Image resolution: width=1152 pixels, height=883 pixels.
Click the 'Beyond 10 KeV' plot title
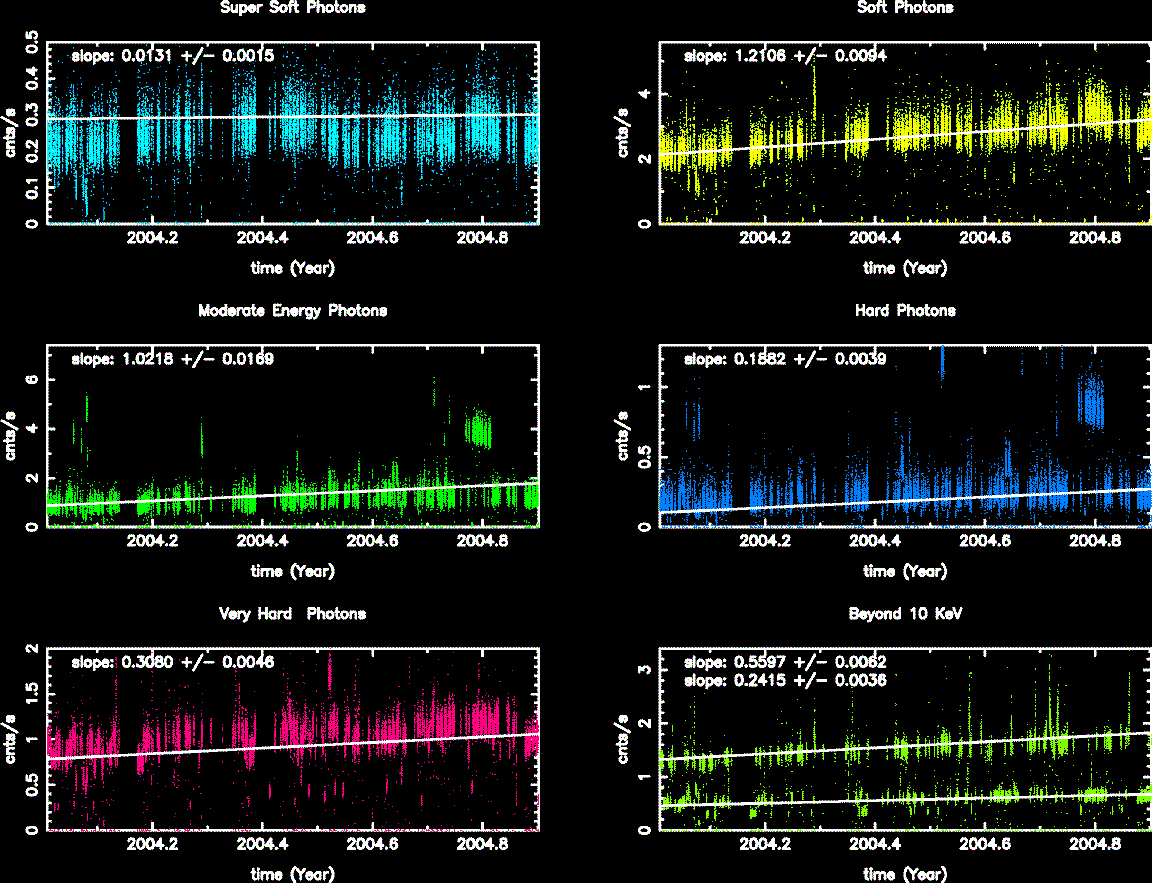click(x=905, y=614)
